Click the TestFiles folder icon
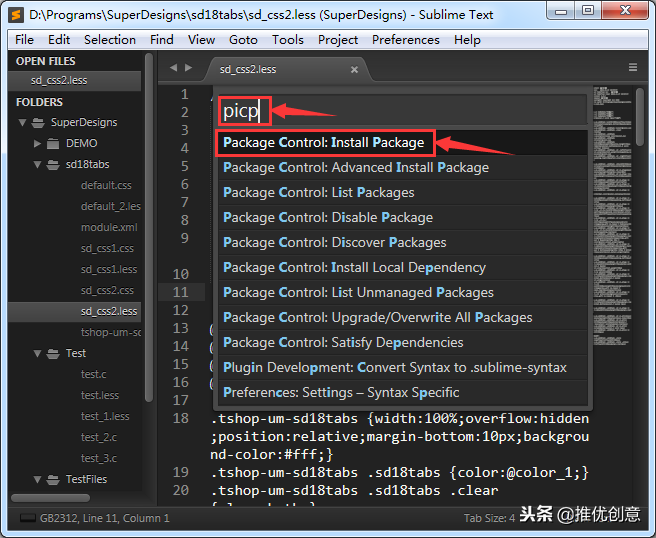The width and height of the screenshot is (656, 538). 53,479
